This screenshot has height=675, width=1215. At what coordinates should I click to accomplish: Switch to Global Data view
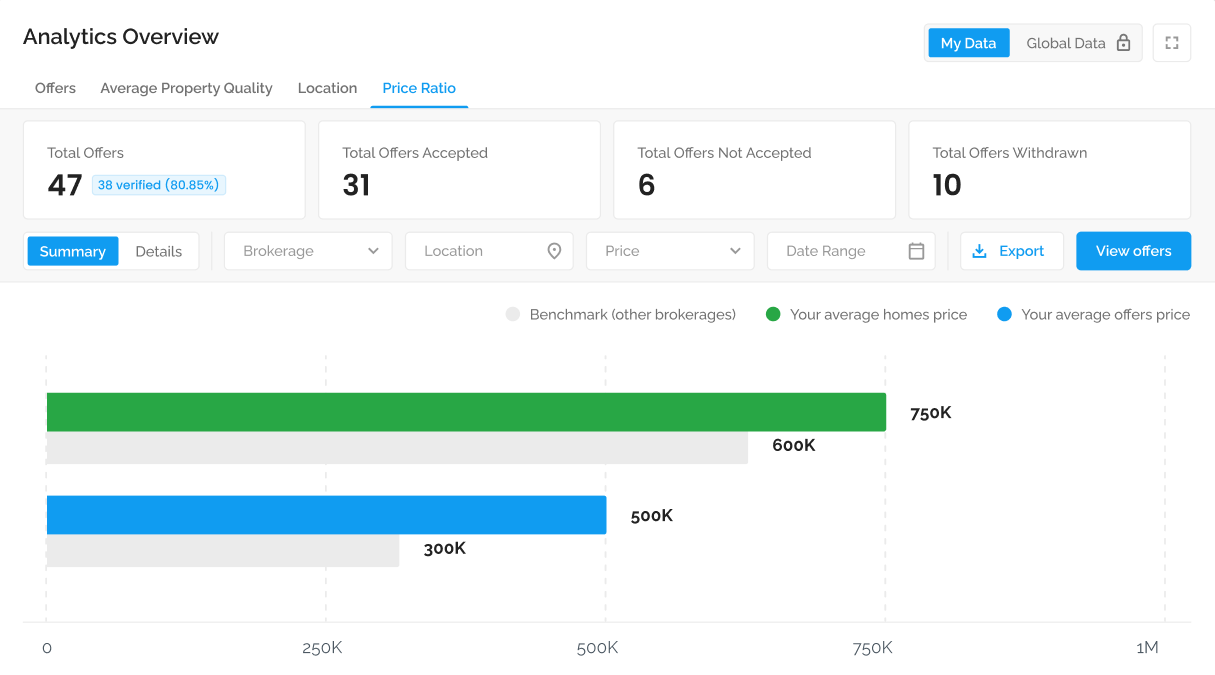[1076, 43]
